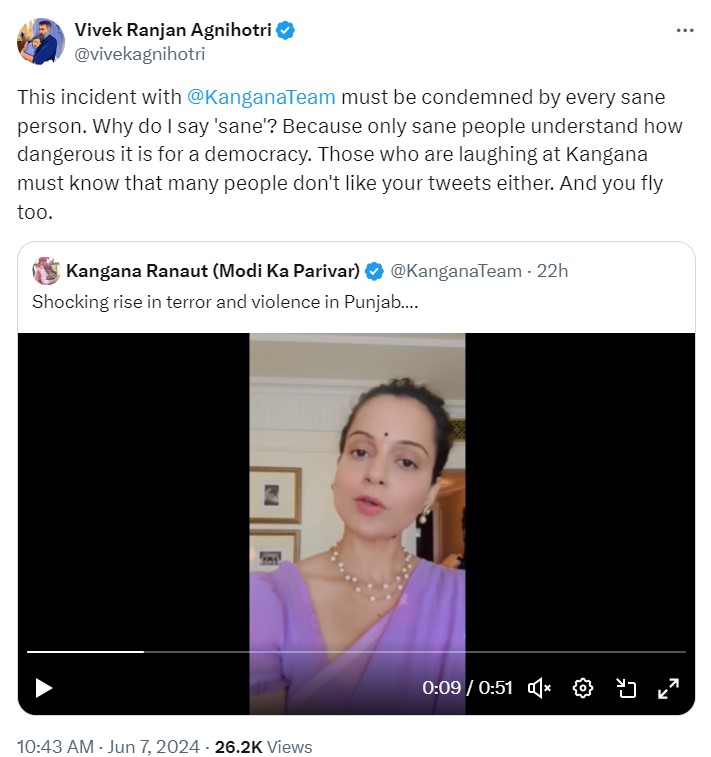Click Kangana's blue verified badge
The image size is (711, 757).
tap(374, 271)
